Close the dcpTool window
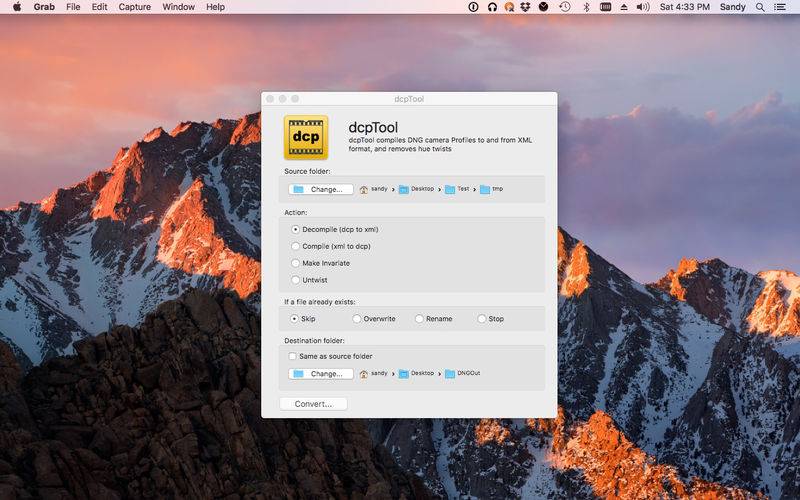The image size is (800, 500). click(x=270, y=99)
